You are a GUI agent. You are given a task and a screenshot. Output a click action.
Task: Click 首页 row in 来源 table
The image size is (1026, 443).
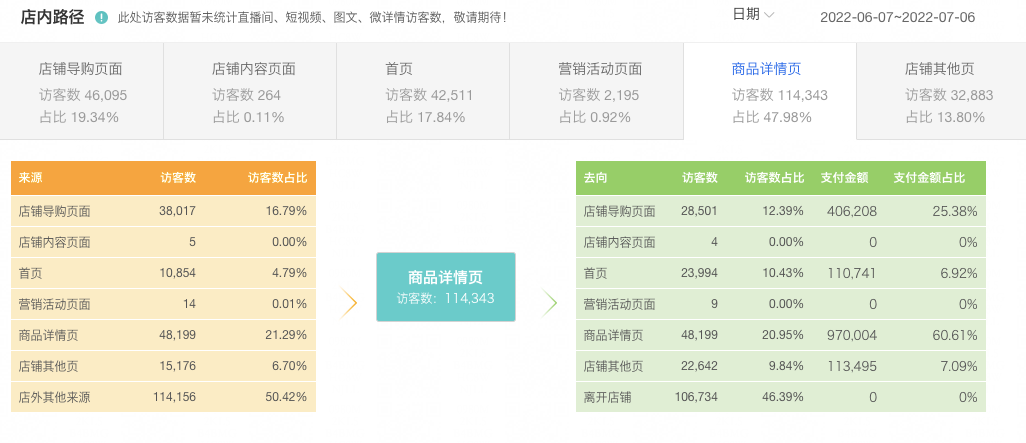tap(163, 273)
